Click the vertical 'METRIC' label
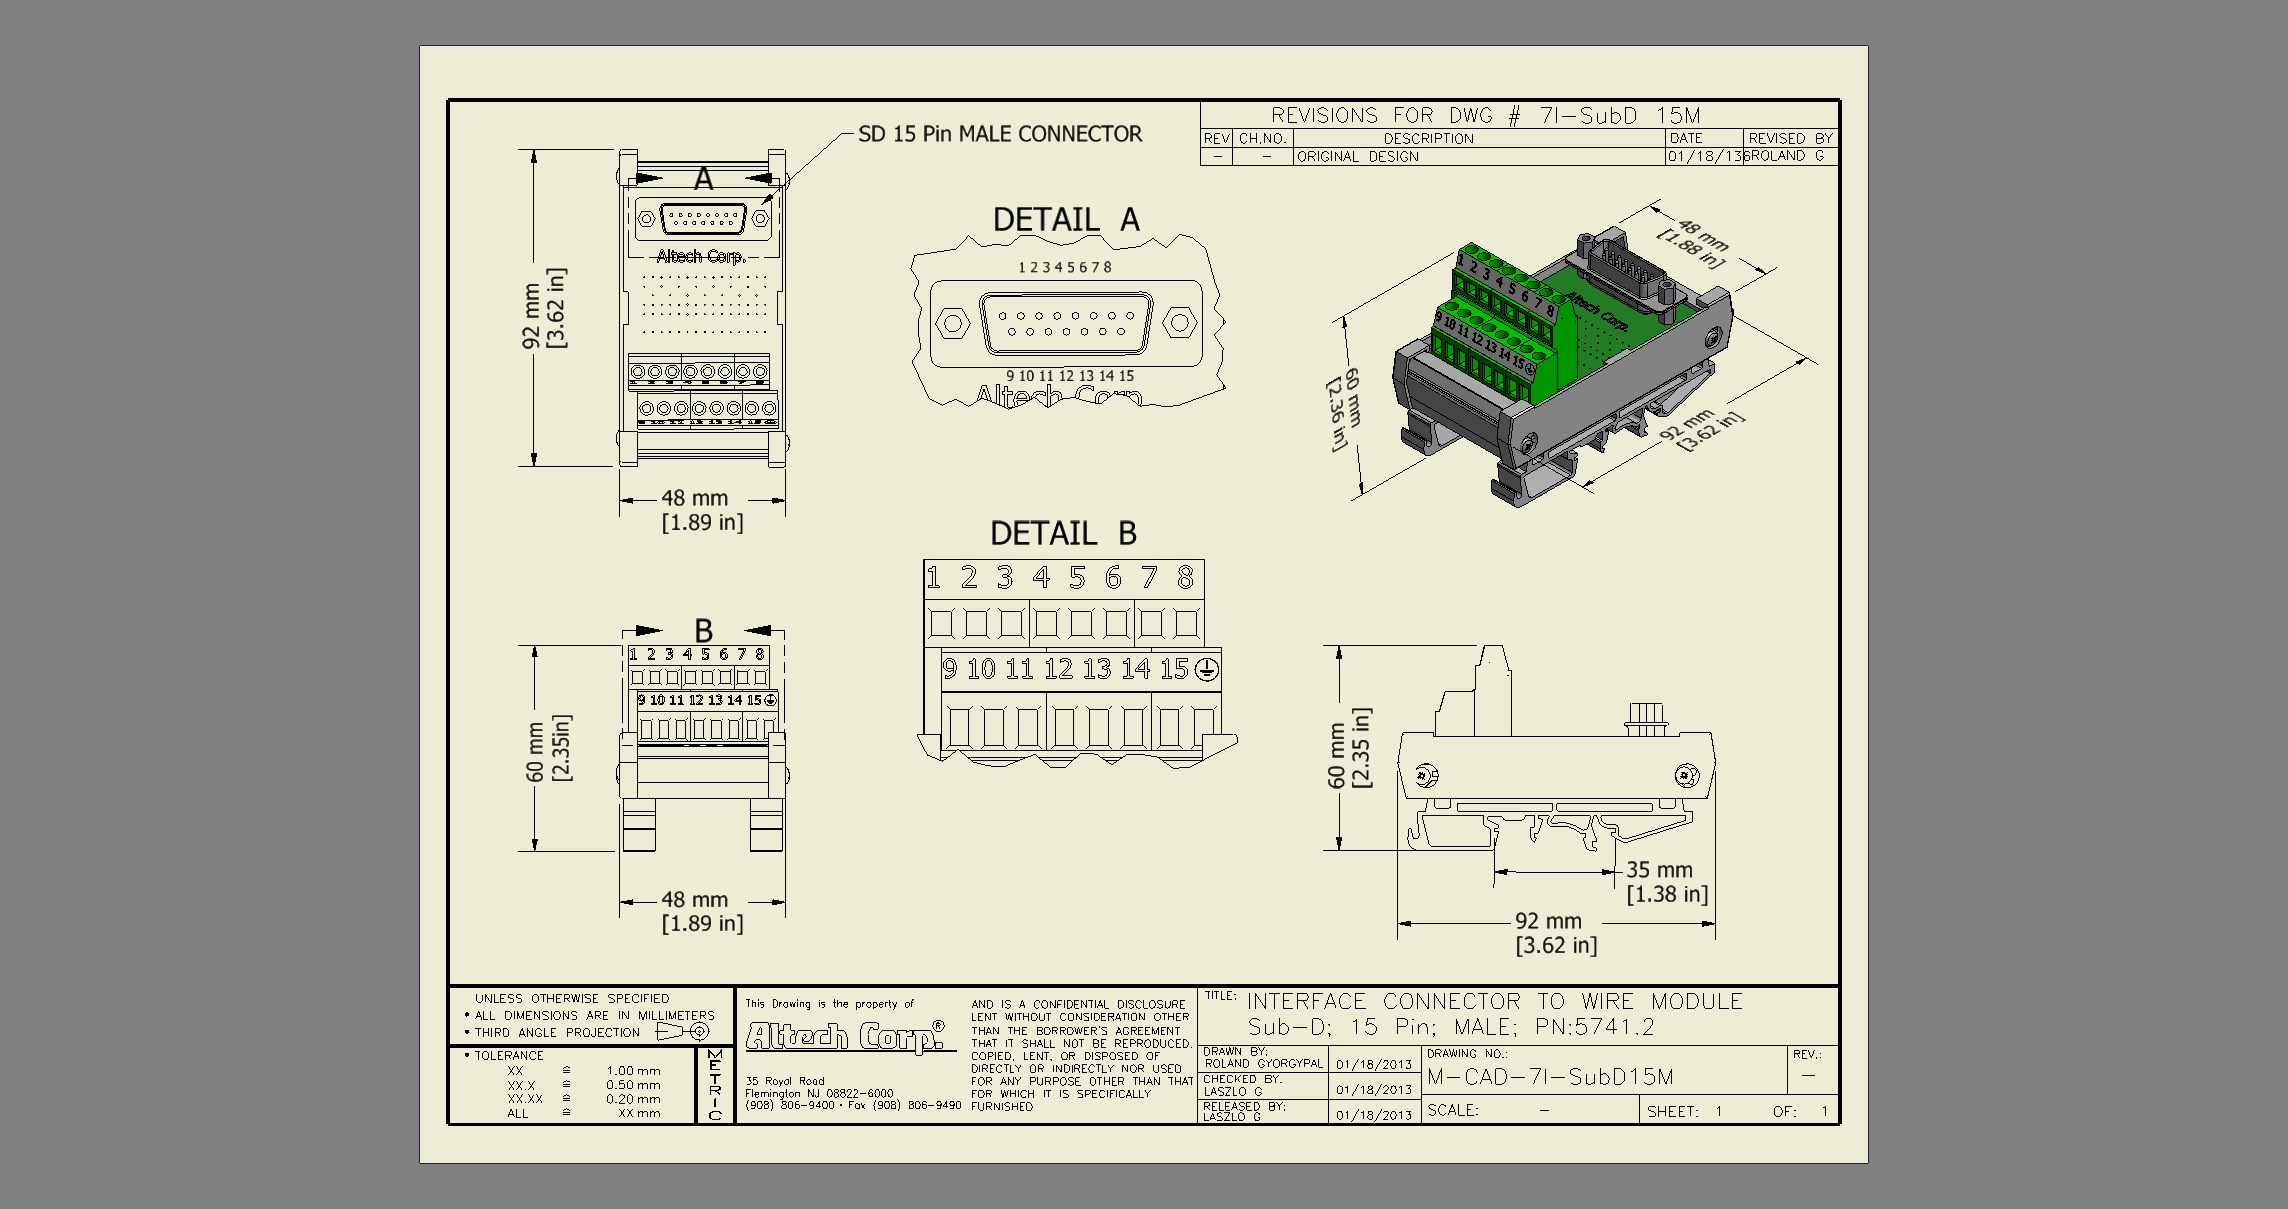The height and width of the screenshot is (1209, 2288). click(715, 1085)
